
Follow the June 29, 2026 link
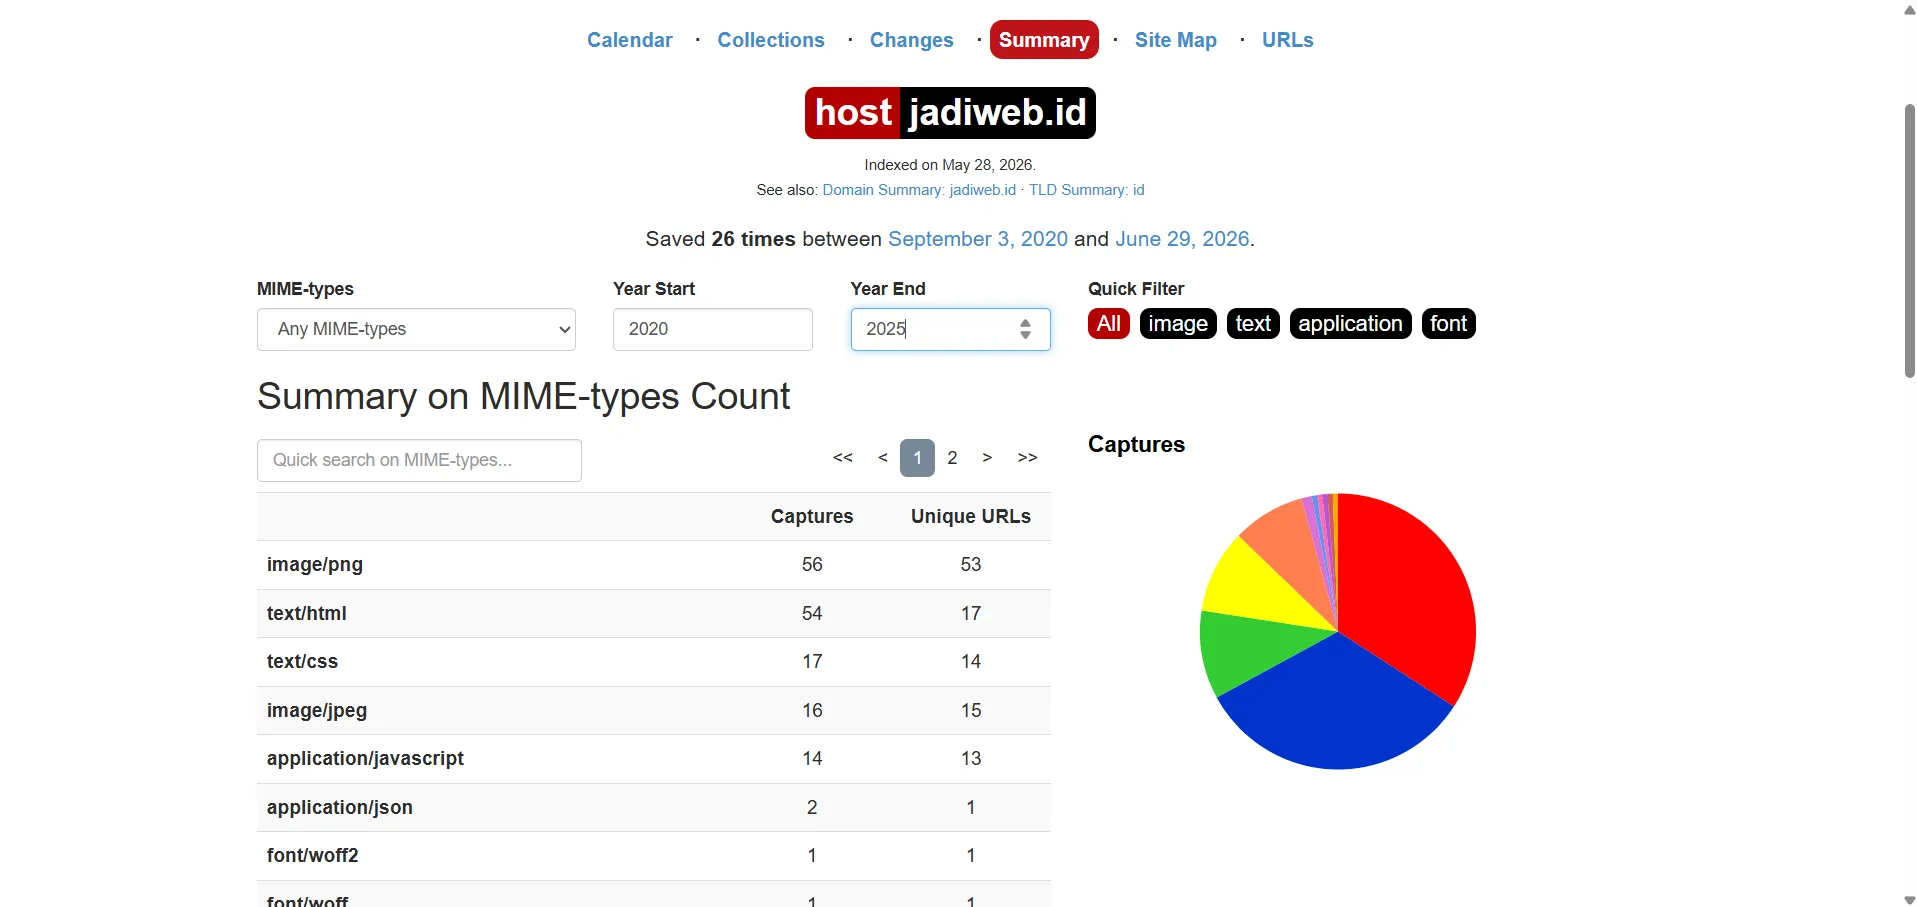coord(1182,239)
